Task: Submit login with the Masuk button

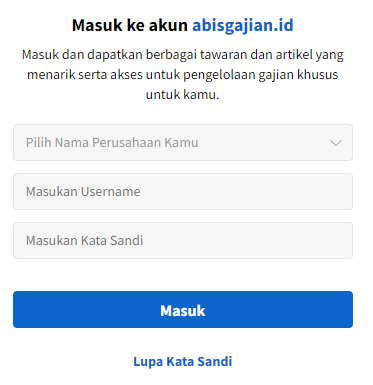Action: (183, 310)
